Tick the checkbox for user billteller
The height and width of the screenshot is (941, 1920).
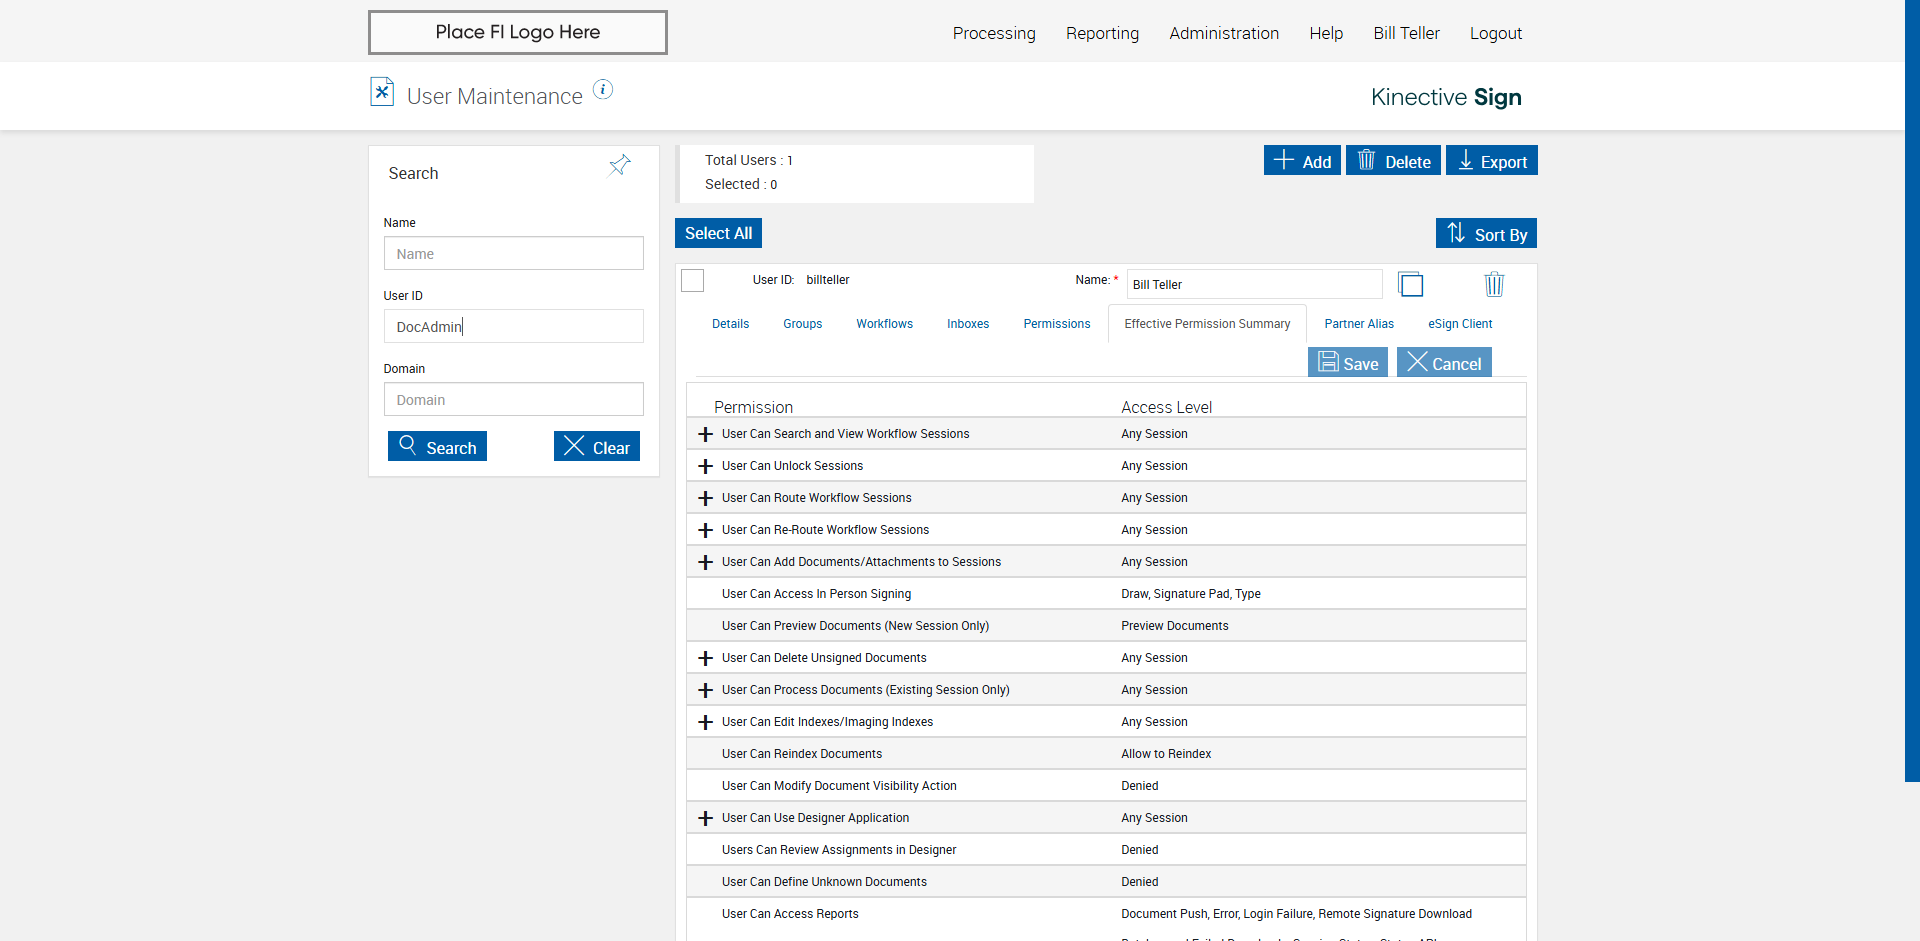pos(692,281)
